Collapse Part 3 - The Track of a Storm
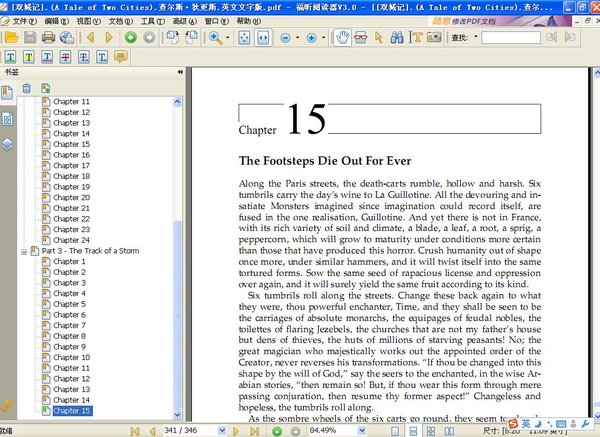This screenshot has height=437, width=600. click(x=24, y=251)
